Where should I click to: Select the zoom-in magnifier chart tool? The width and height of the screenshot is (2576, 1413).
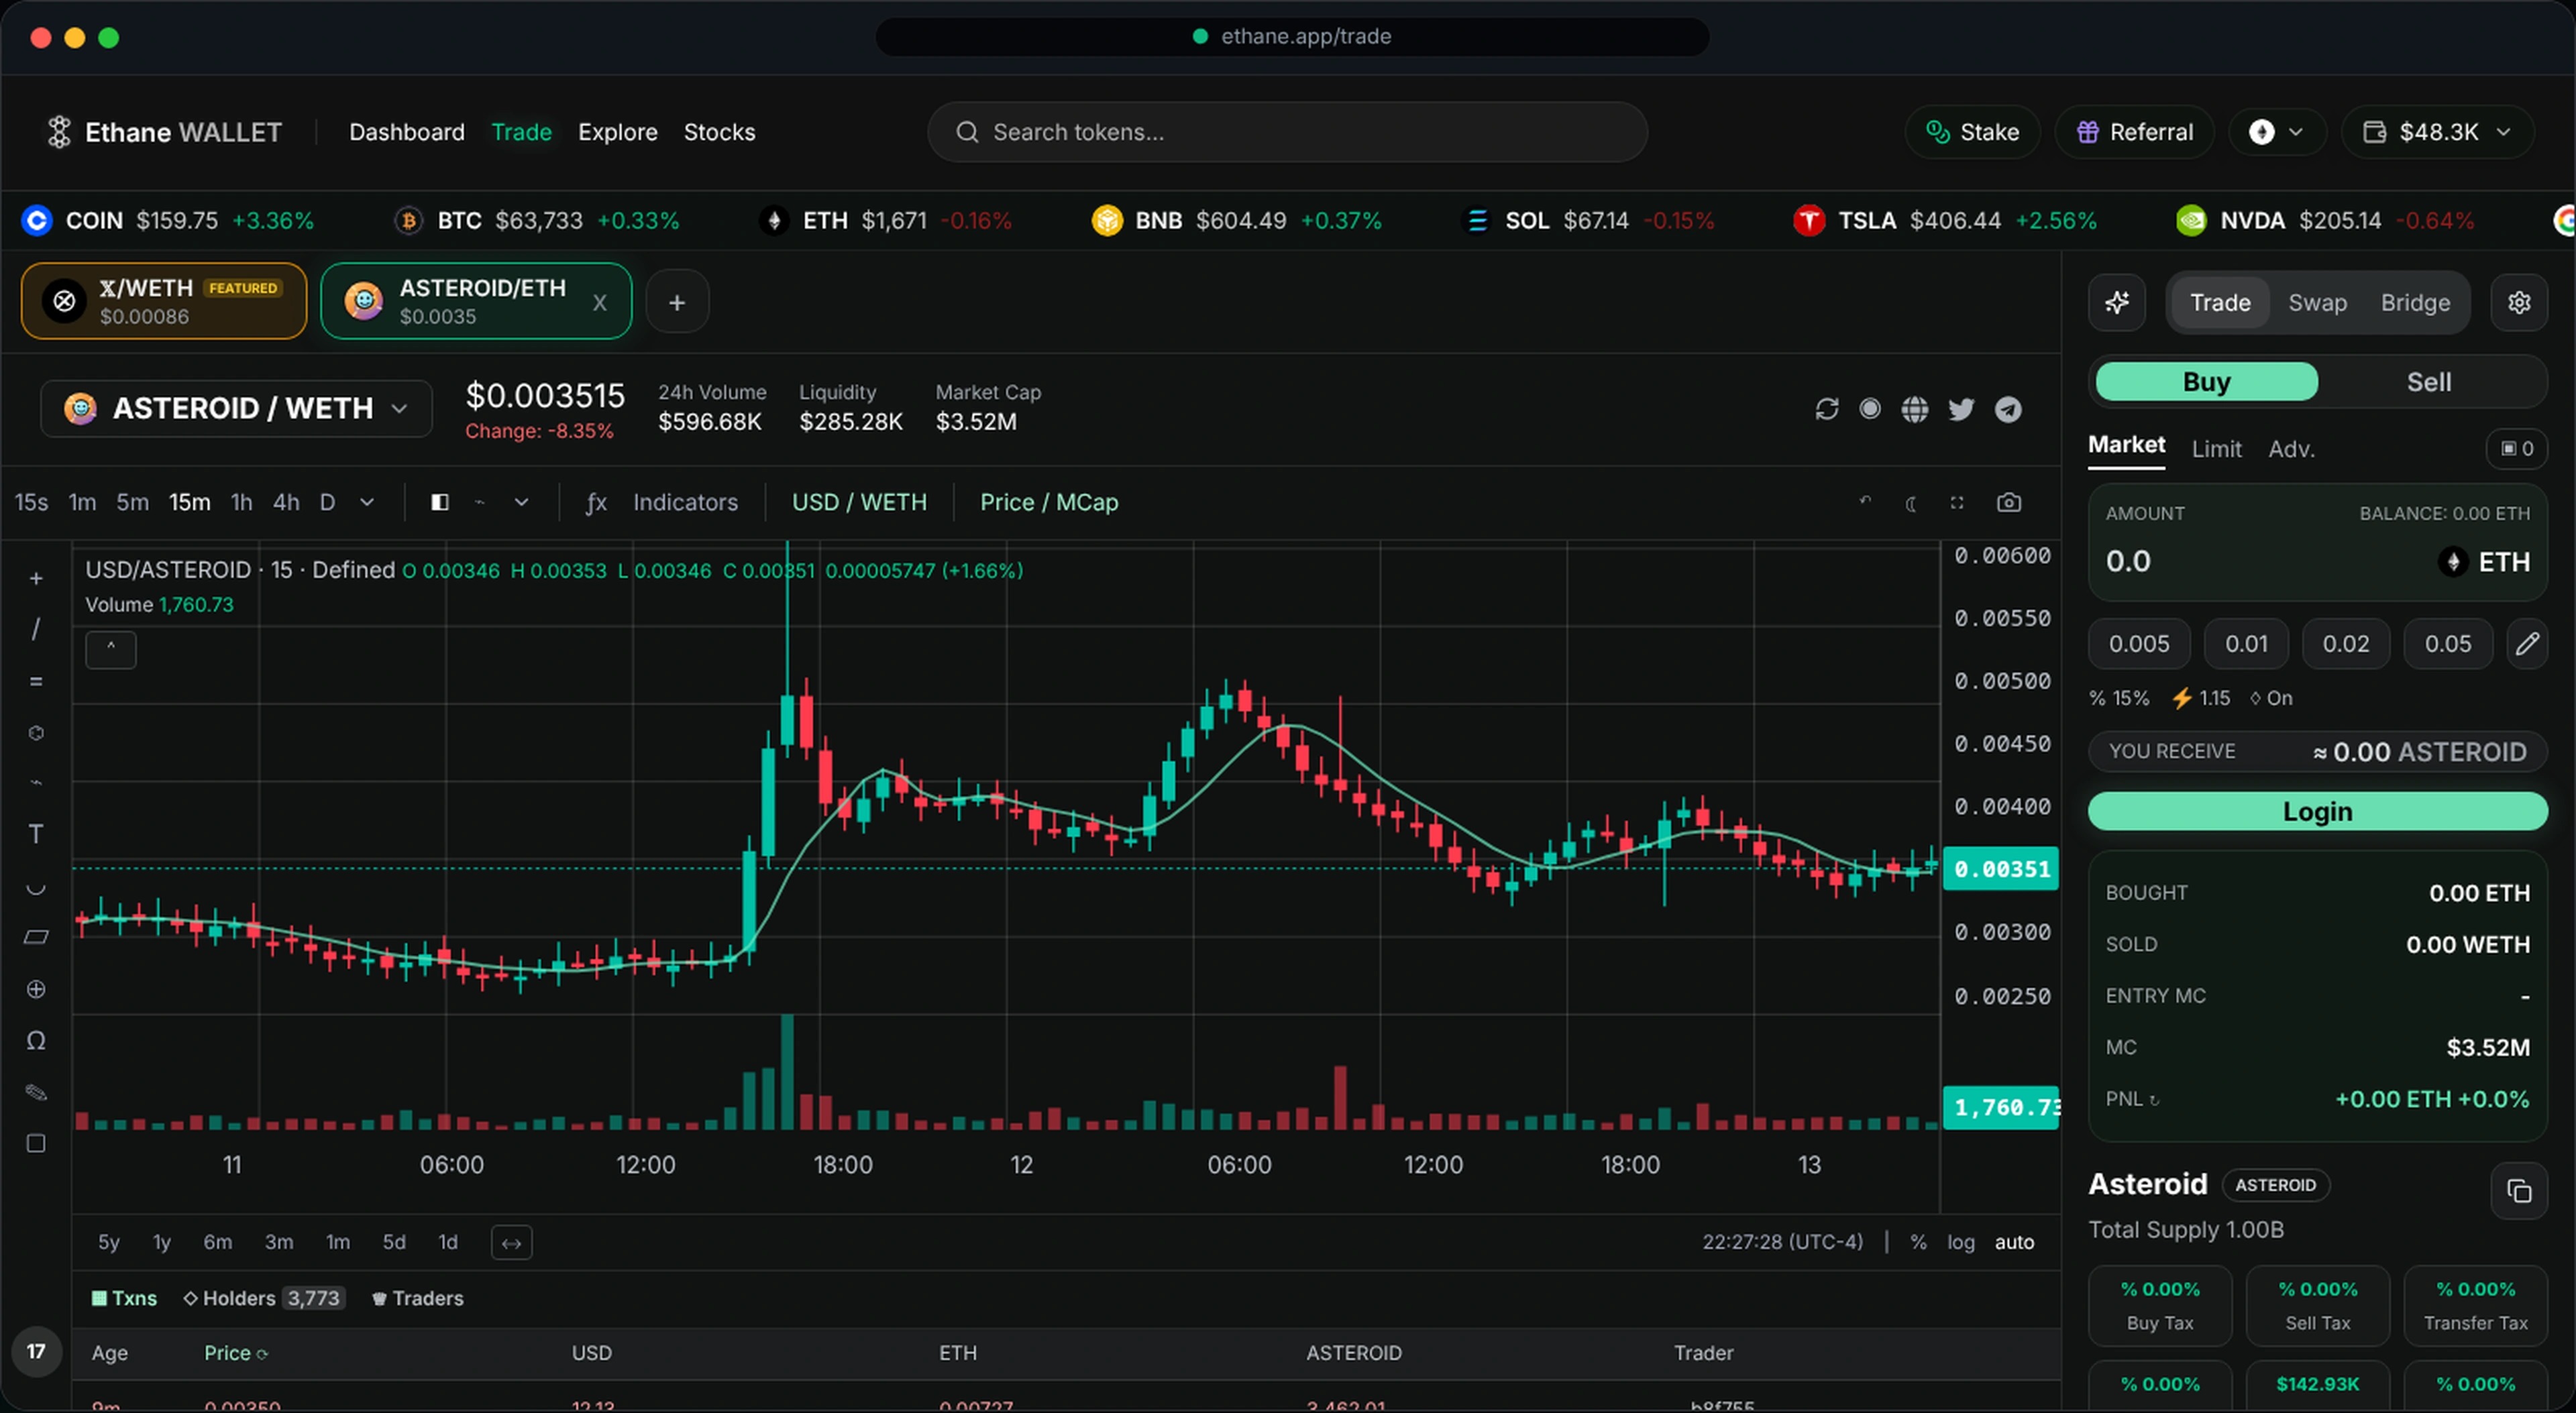click(x=36, y=989)
